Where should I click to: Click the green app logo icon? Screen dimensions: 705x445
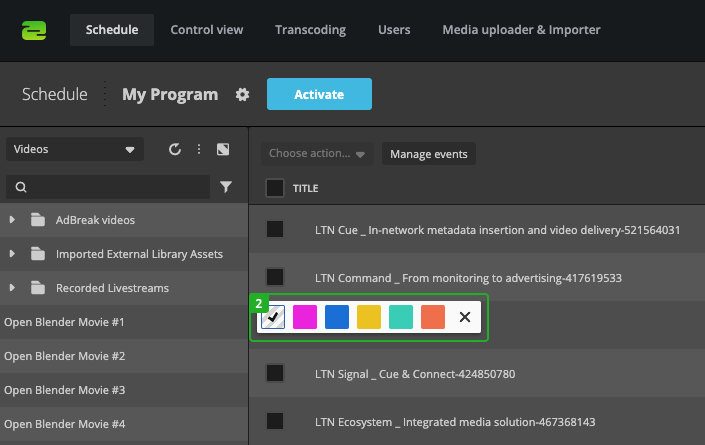tap(35, 30)
